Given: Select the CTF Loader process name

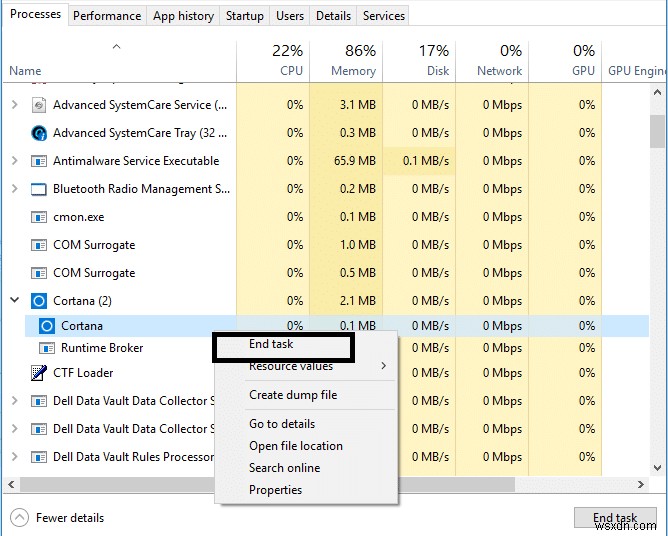Looking at the screenshot, I should [83, 373].
